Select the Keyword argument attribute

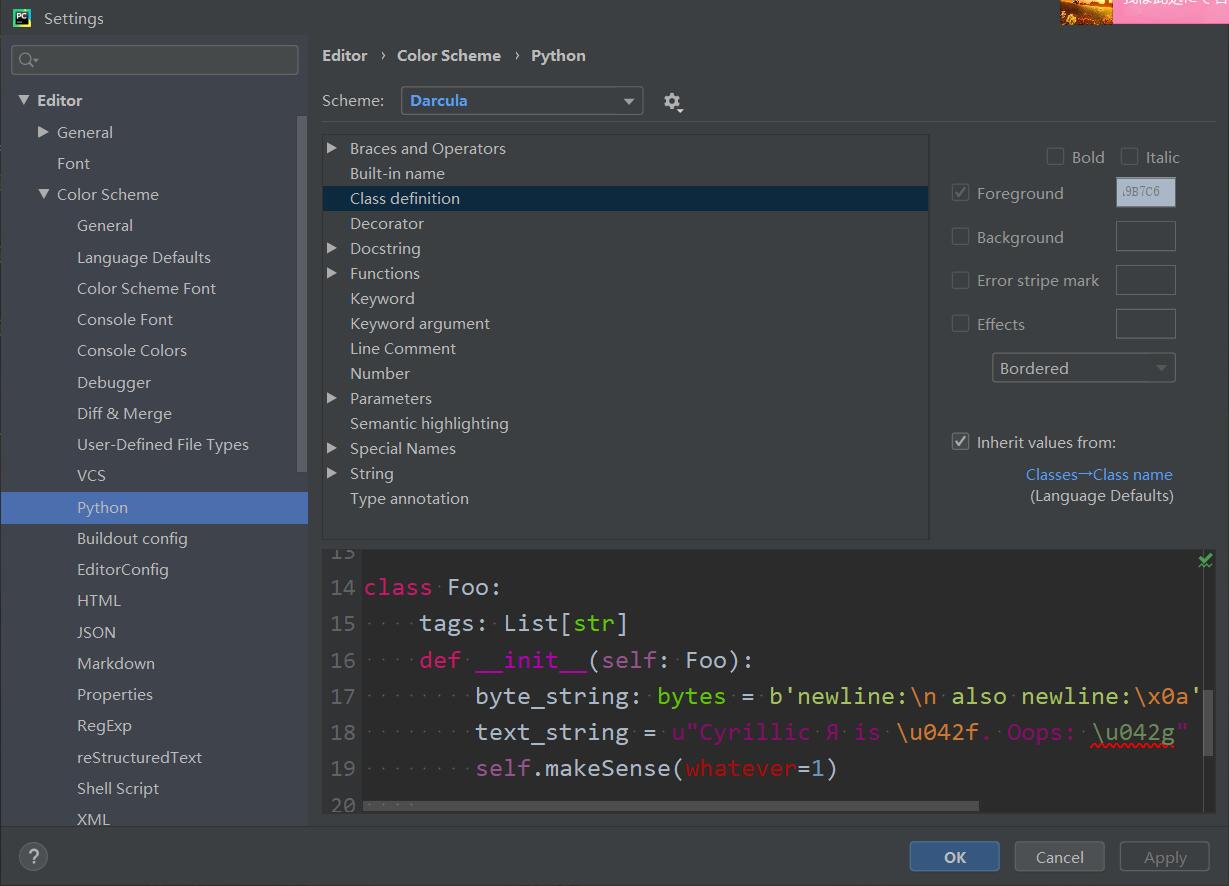(420, 323)
